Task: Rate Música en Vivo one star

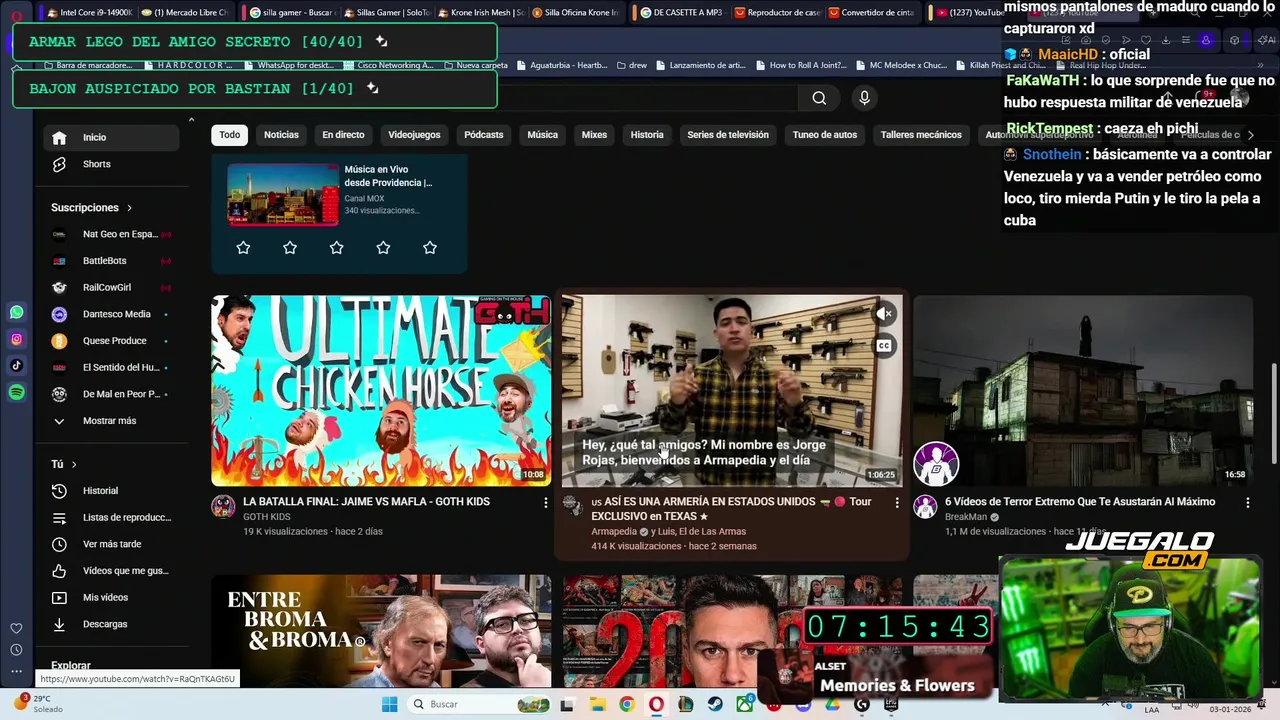Action: (243, 247)
